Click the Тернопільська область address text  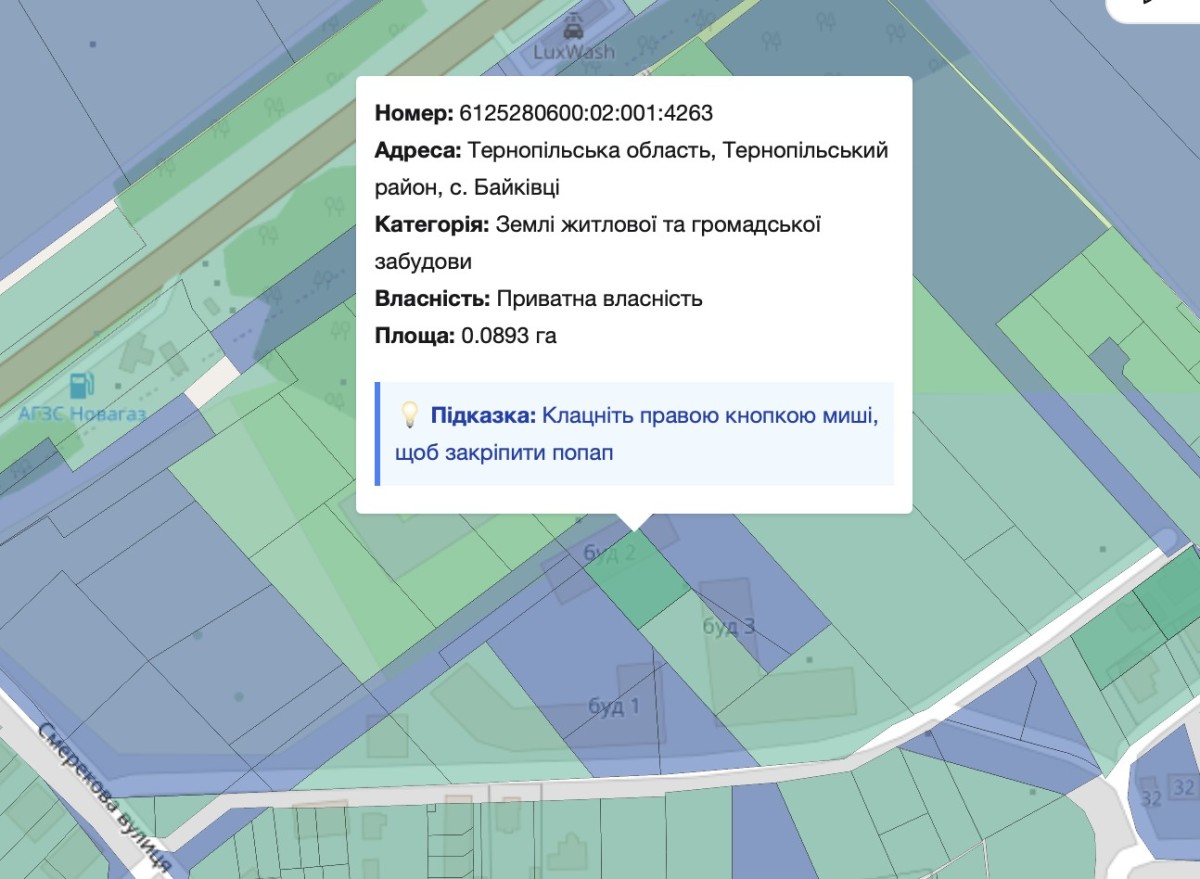point(590,150)
